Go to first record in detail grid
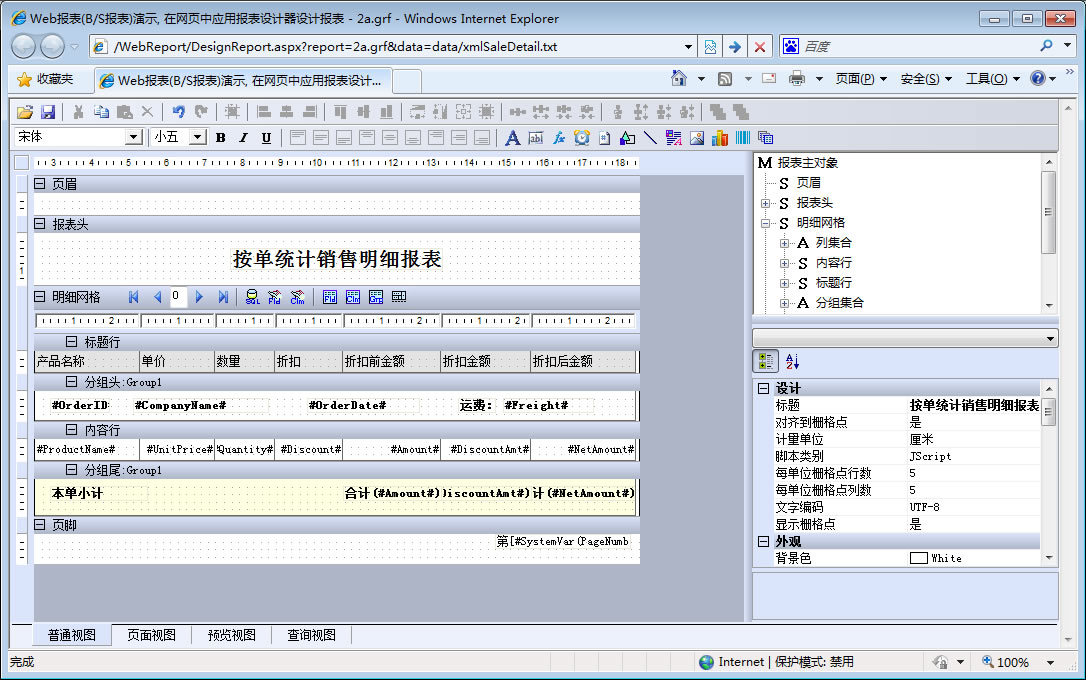Viewport: 1086px width, 680px height. tap(134, 297)
